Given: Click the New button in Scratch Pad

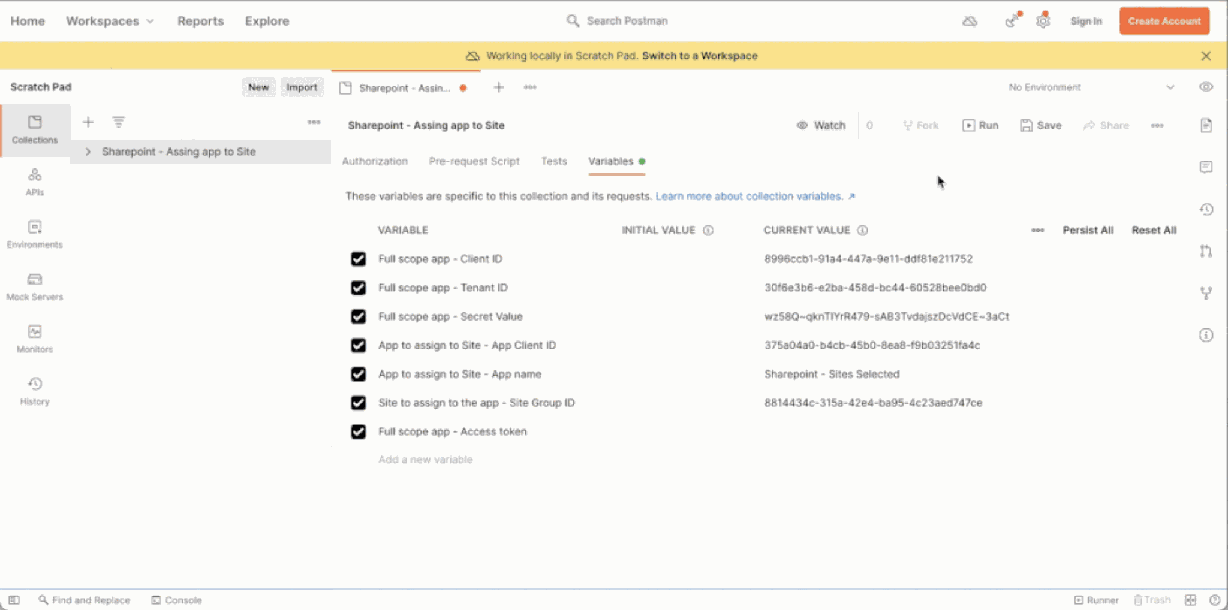Looking at the screenshot, I should 259,87.
